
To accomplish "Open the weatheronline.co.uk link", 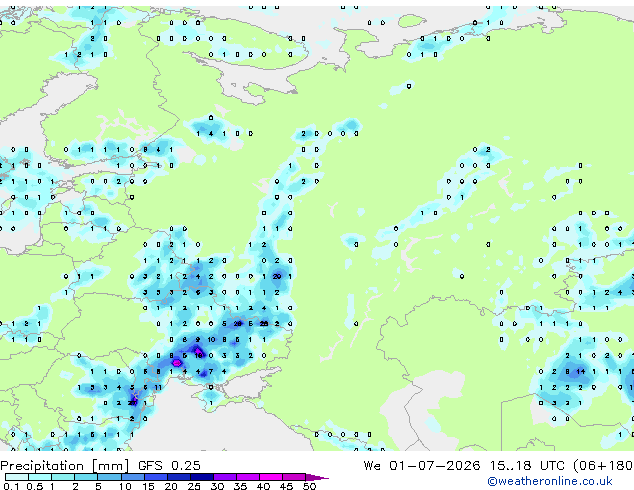I will [x=550, y=481].
